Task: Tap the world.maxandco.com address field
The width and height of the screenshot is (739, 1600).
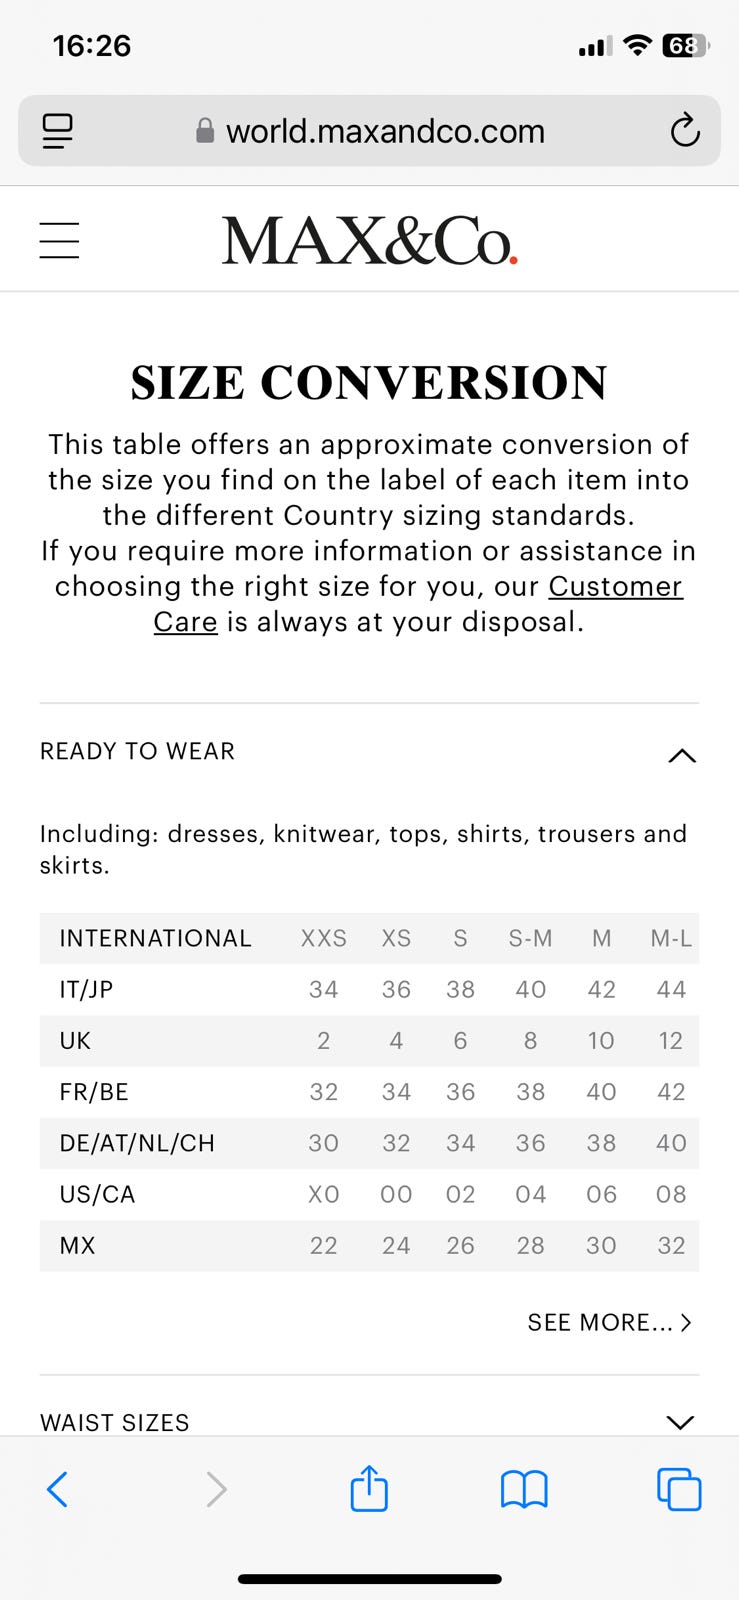Action: click(385, 131)
